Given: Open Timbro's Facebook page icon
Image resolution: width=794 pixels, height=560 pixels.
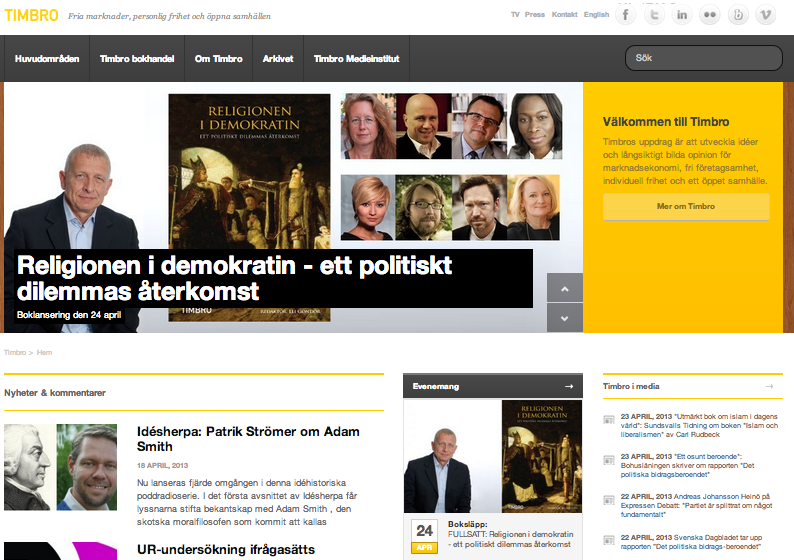Looking at the screenshot, I should click(625, 15).
